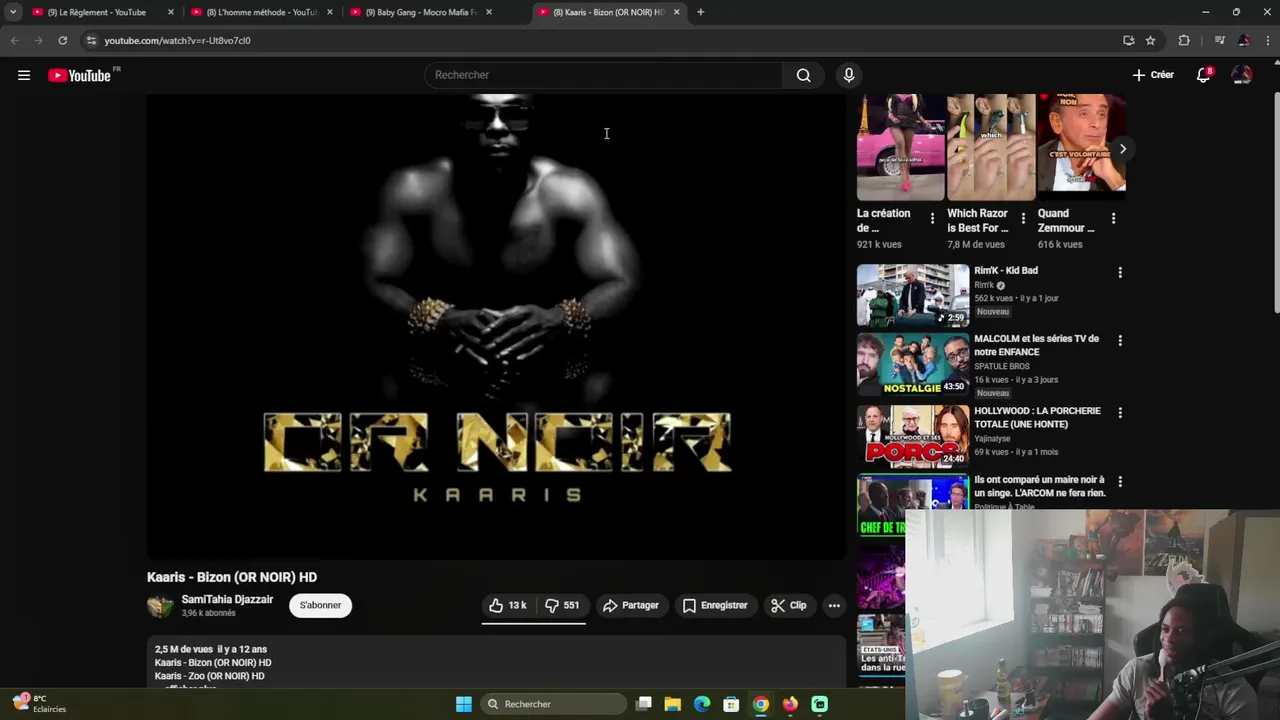Subscribe with the S'abonner button

tap(320, 605)
